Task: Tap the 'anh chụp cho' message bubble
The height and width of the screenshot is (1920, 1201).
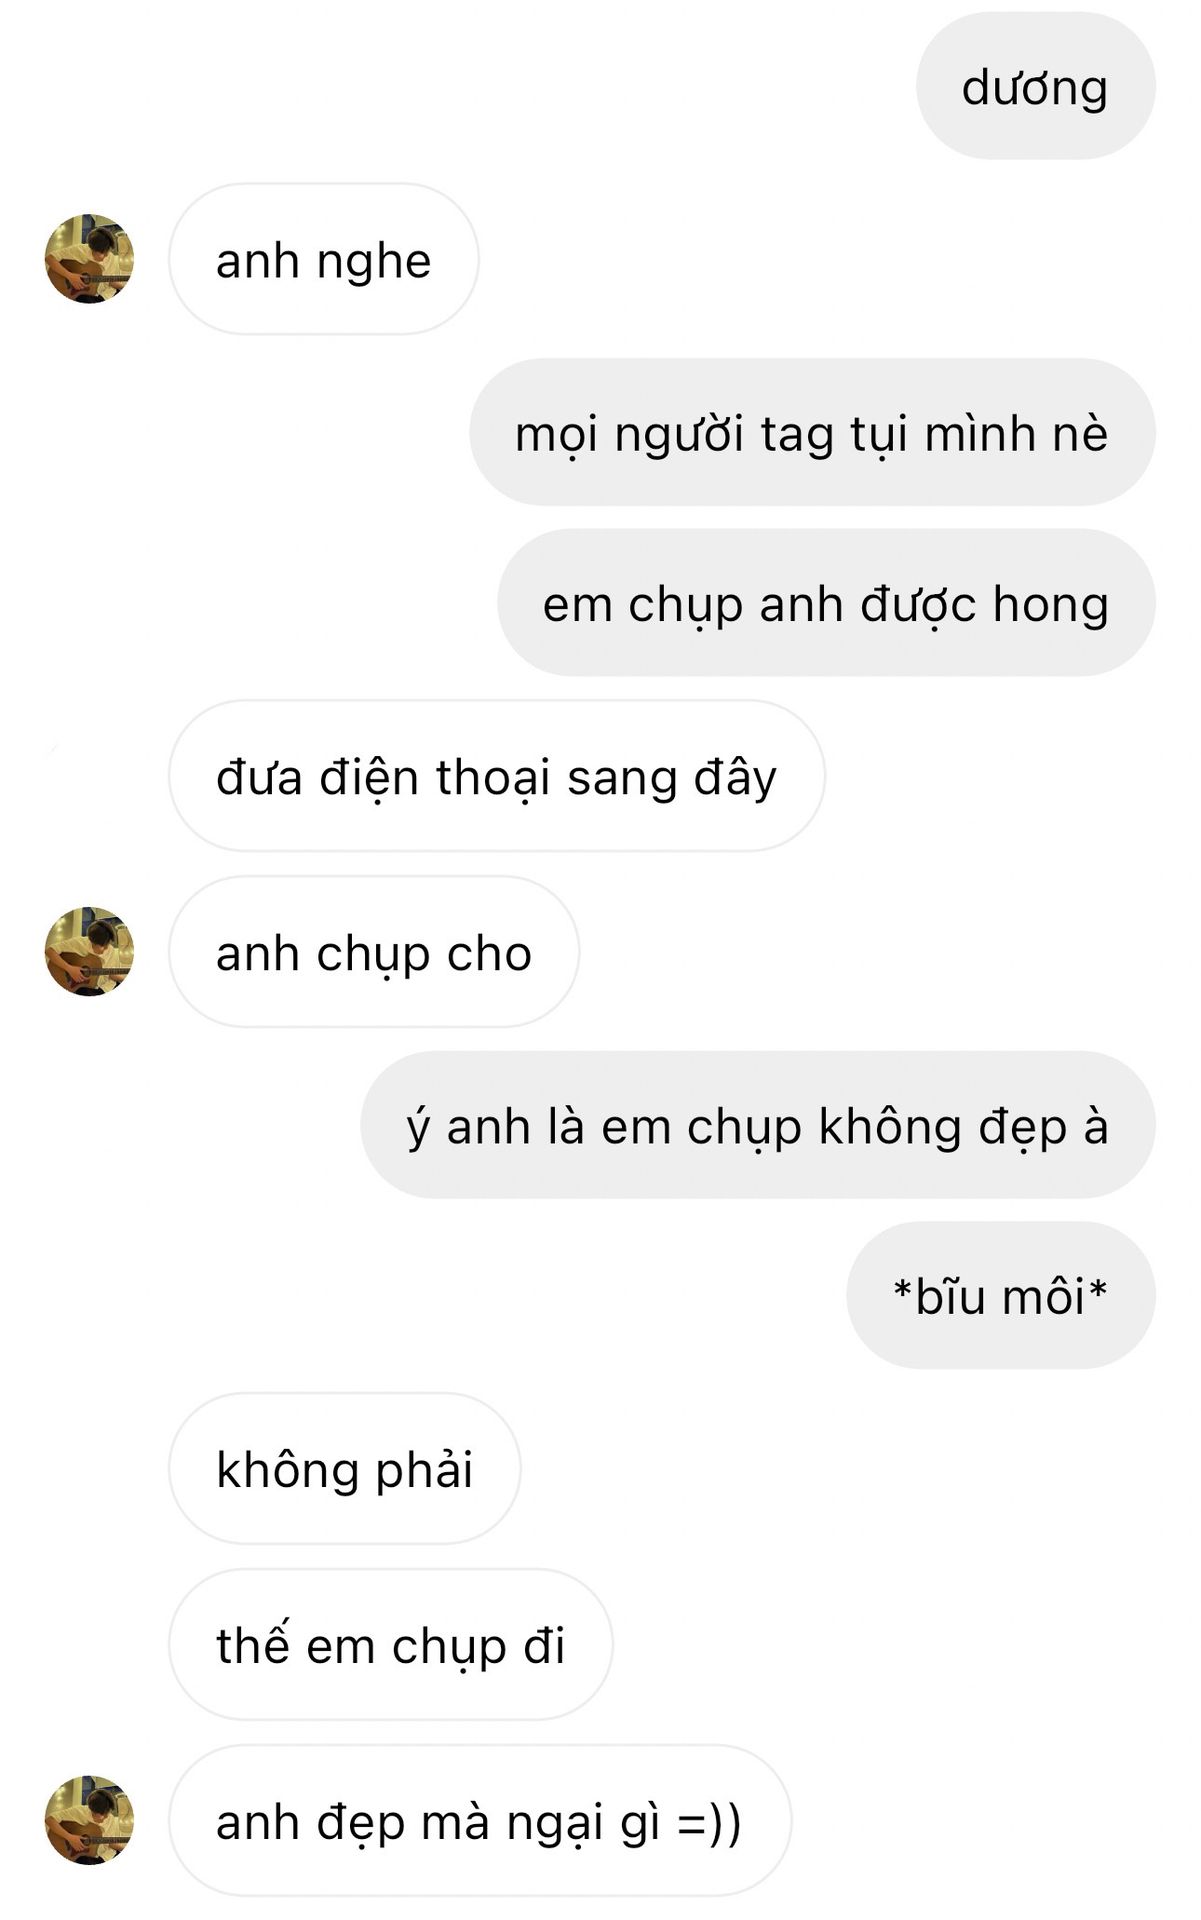Action: 373,952
